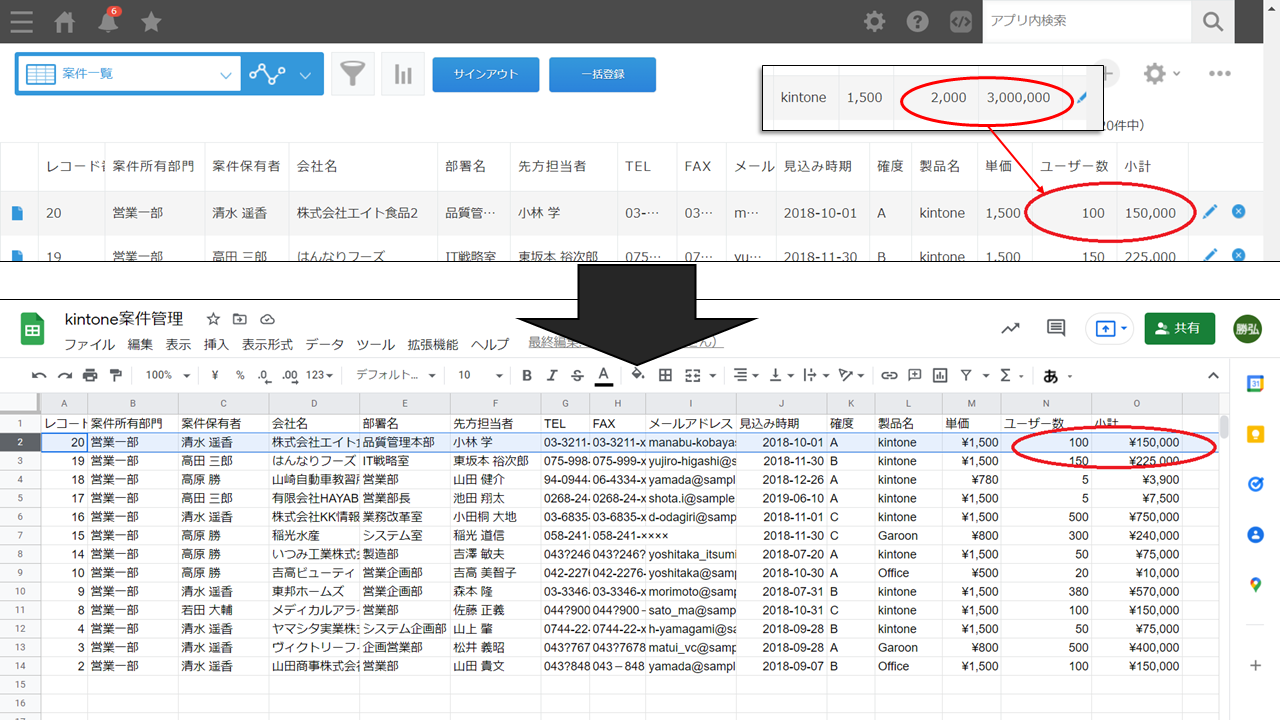Apply yen currency format
Image resolution: width=1280 pixels, height=720 pixels.
(216, 375)
